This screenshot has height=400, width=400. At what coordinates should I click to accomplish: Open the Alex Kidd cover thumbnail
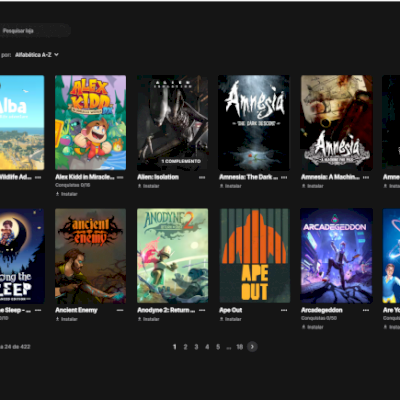[x=91, y=123]
